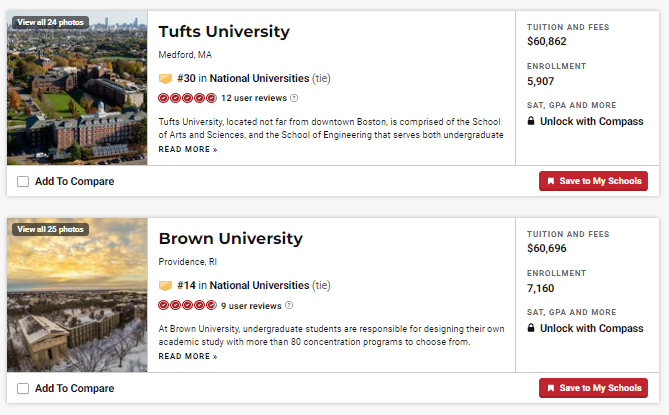Click lock icon in Brown card
This screenshot has height=415, width=669.
[x=531, y=328]
